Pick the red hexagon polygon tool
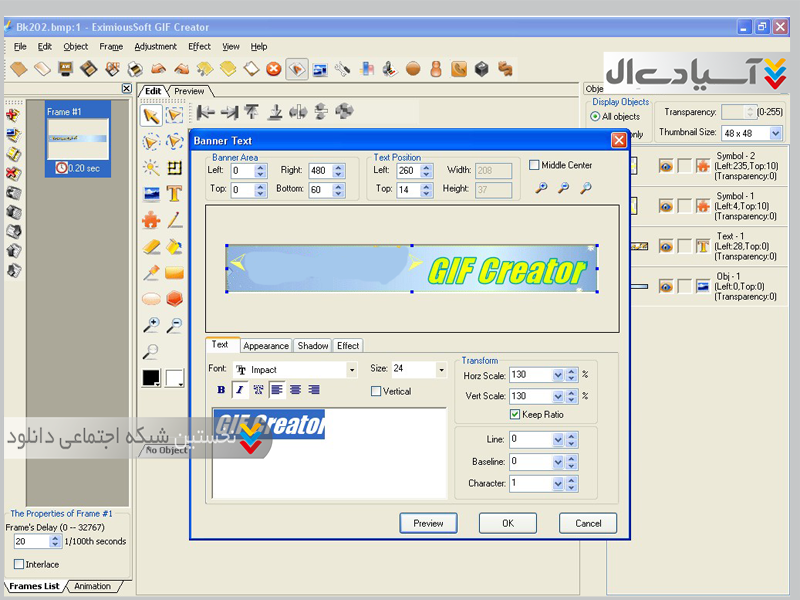The height and width of the screenshot is (600, 800). click(x=175, y=298)
